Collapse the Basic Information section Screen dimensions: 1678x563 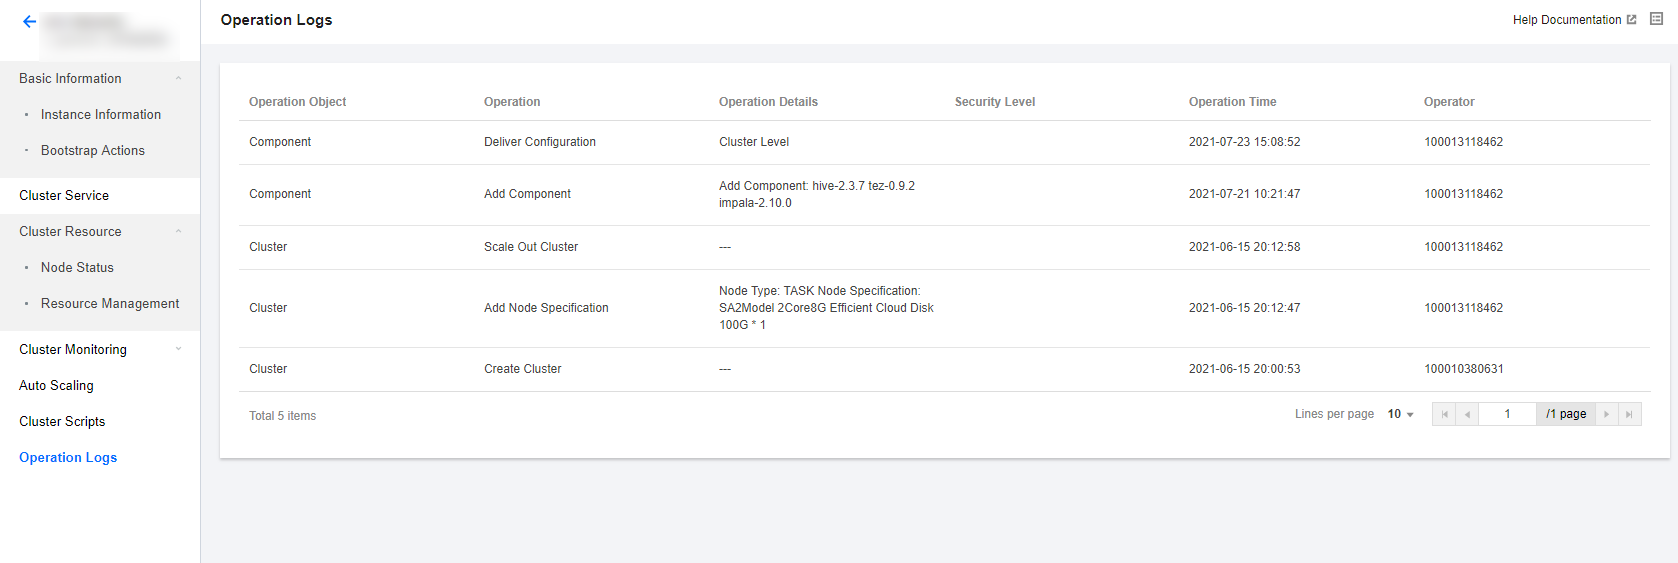(179, 78)
